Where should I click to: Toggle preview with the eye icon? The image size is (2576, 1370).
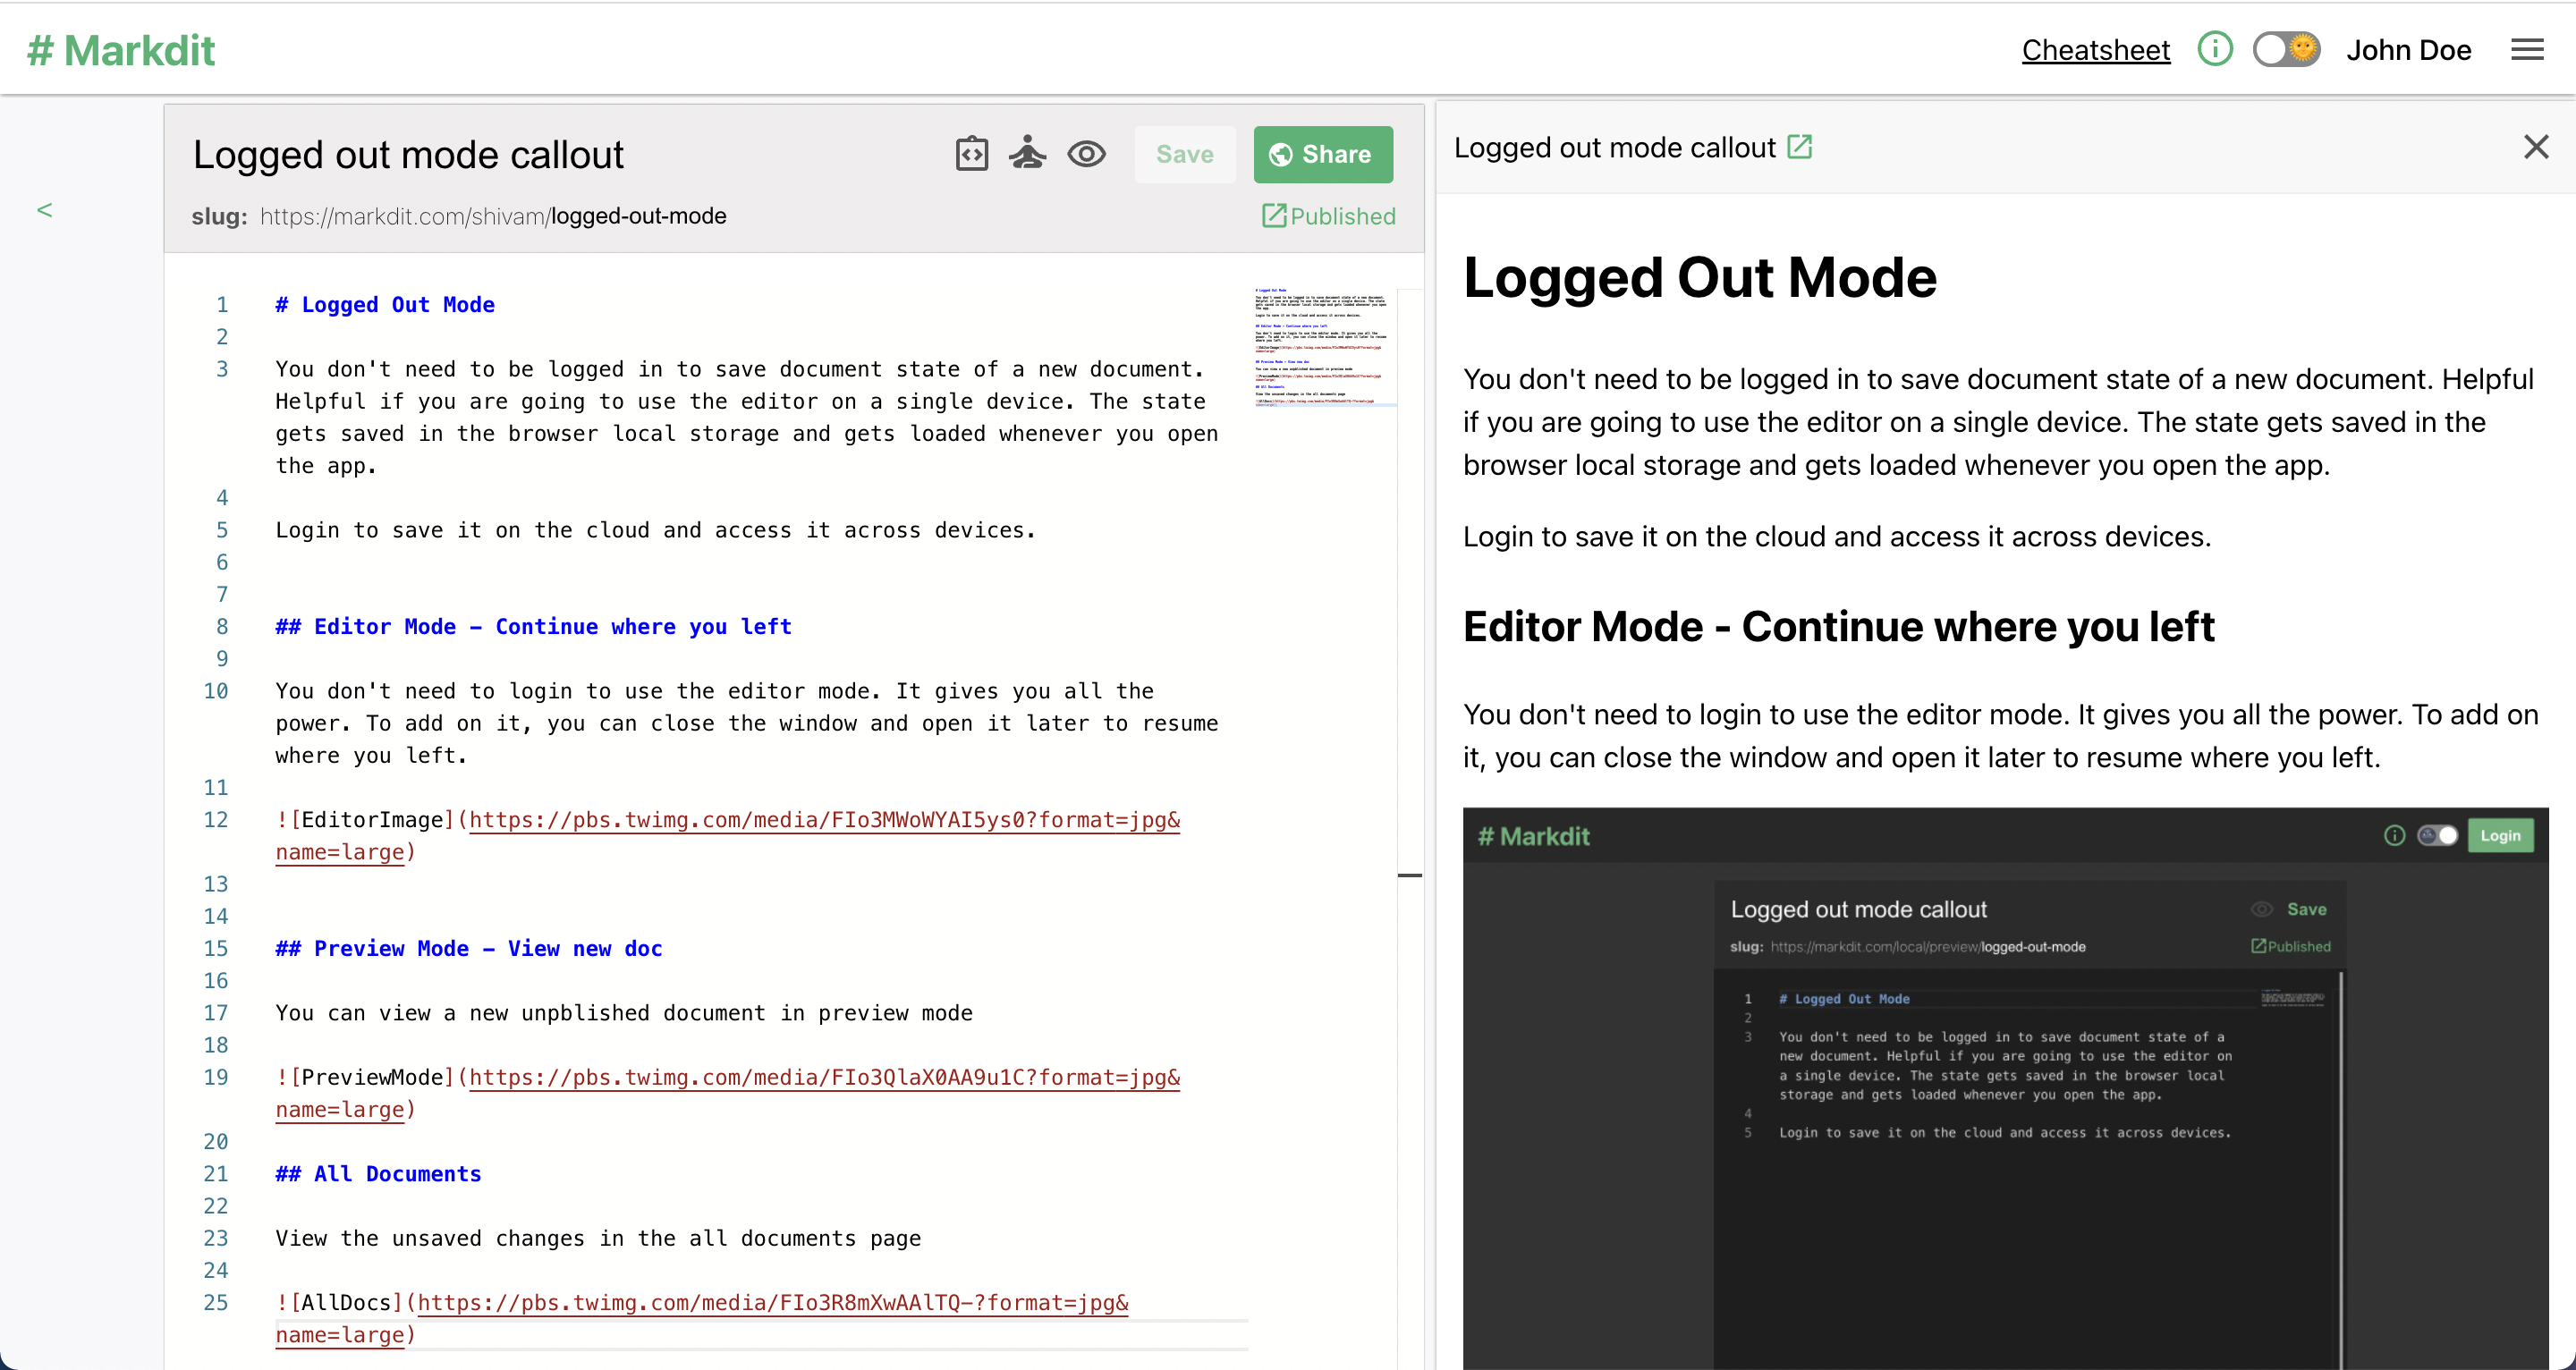[1086, 154]
